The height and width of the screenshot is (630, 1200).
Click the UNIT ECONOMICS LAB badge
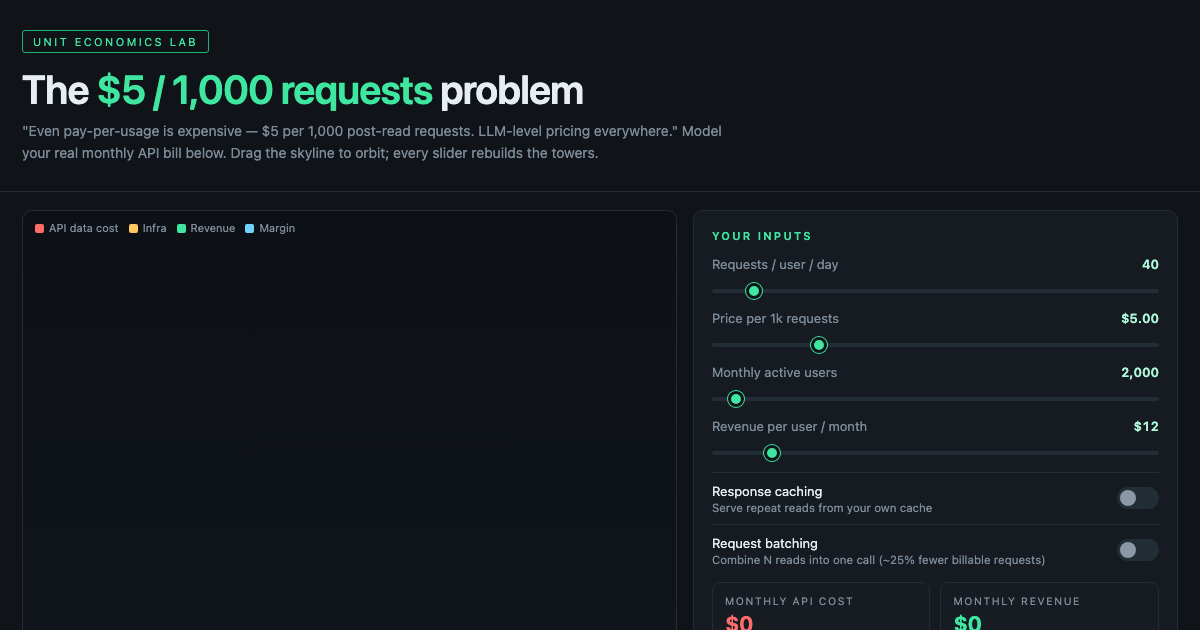(115, 42)
